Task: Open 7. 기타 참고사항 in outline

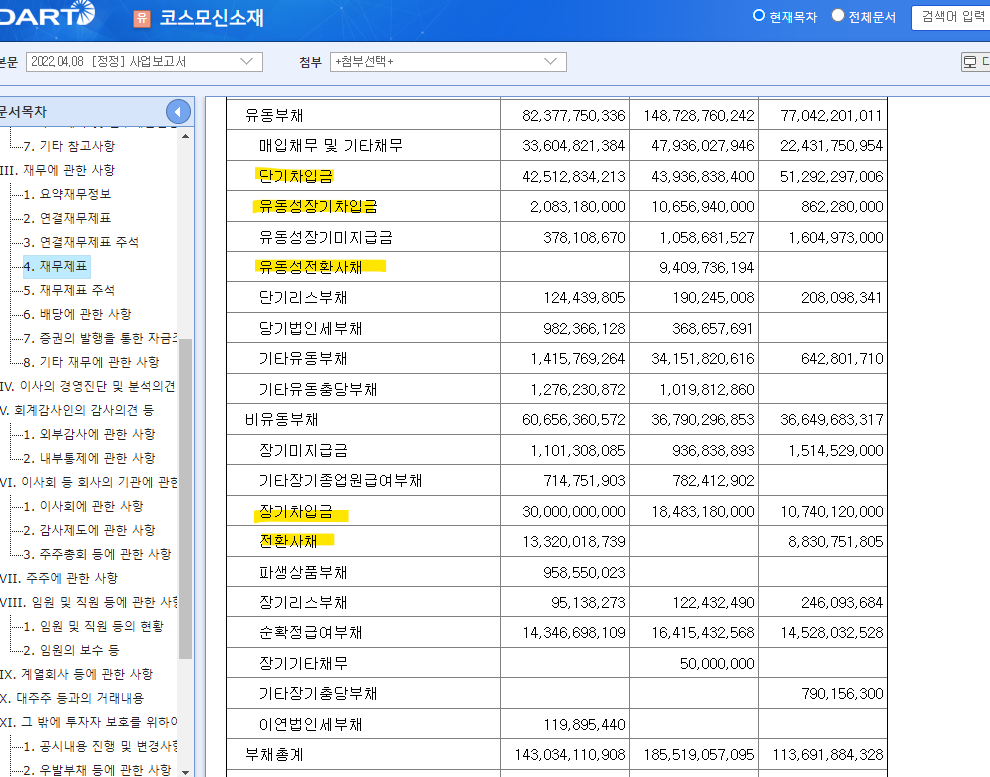Action: [x=69, y=146]
